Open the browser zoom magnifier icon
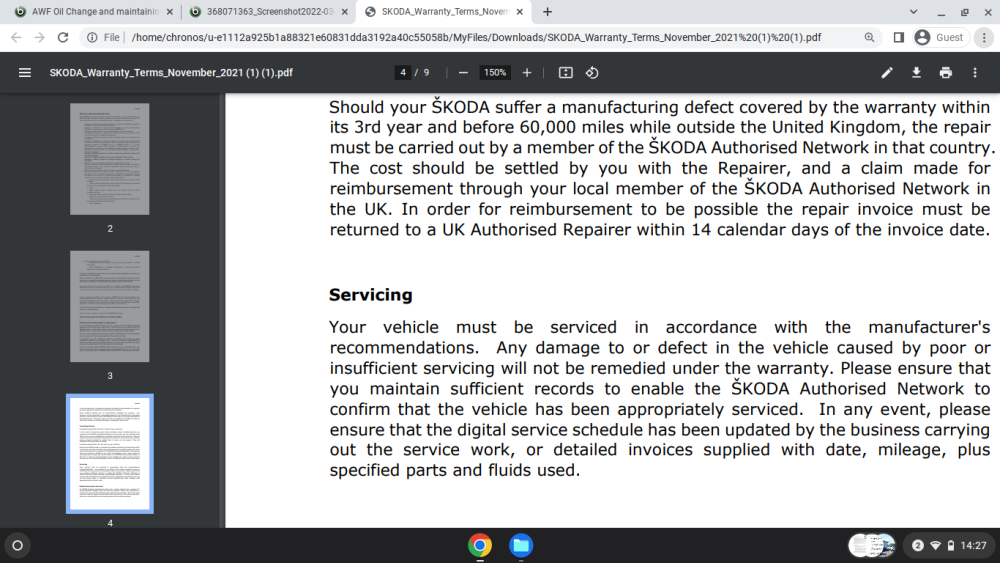Viewport: 1000px width, 563px height. click(869, 38)
